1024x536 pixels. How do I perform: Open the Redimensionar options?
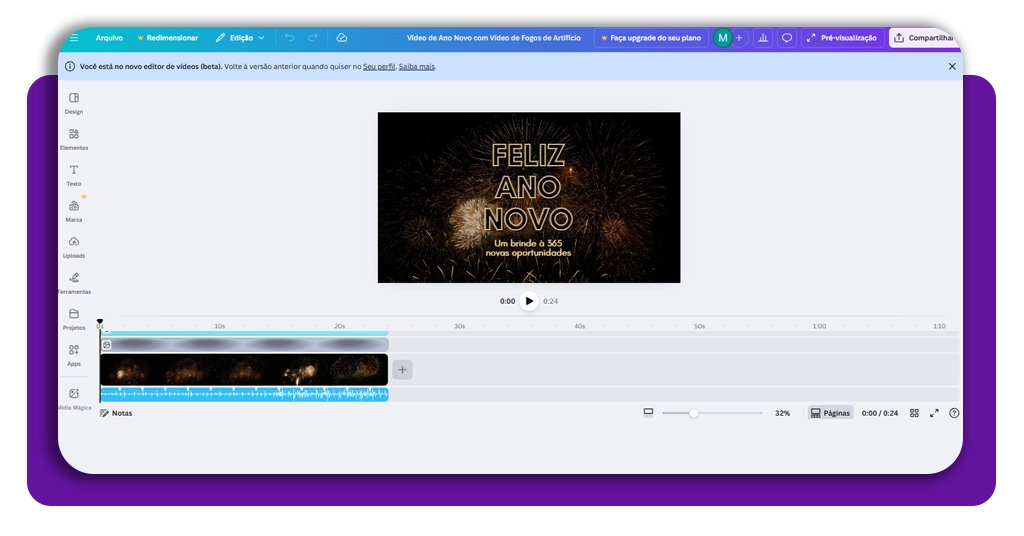pyautogui.click(x=166, y=38)
